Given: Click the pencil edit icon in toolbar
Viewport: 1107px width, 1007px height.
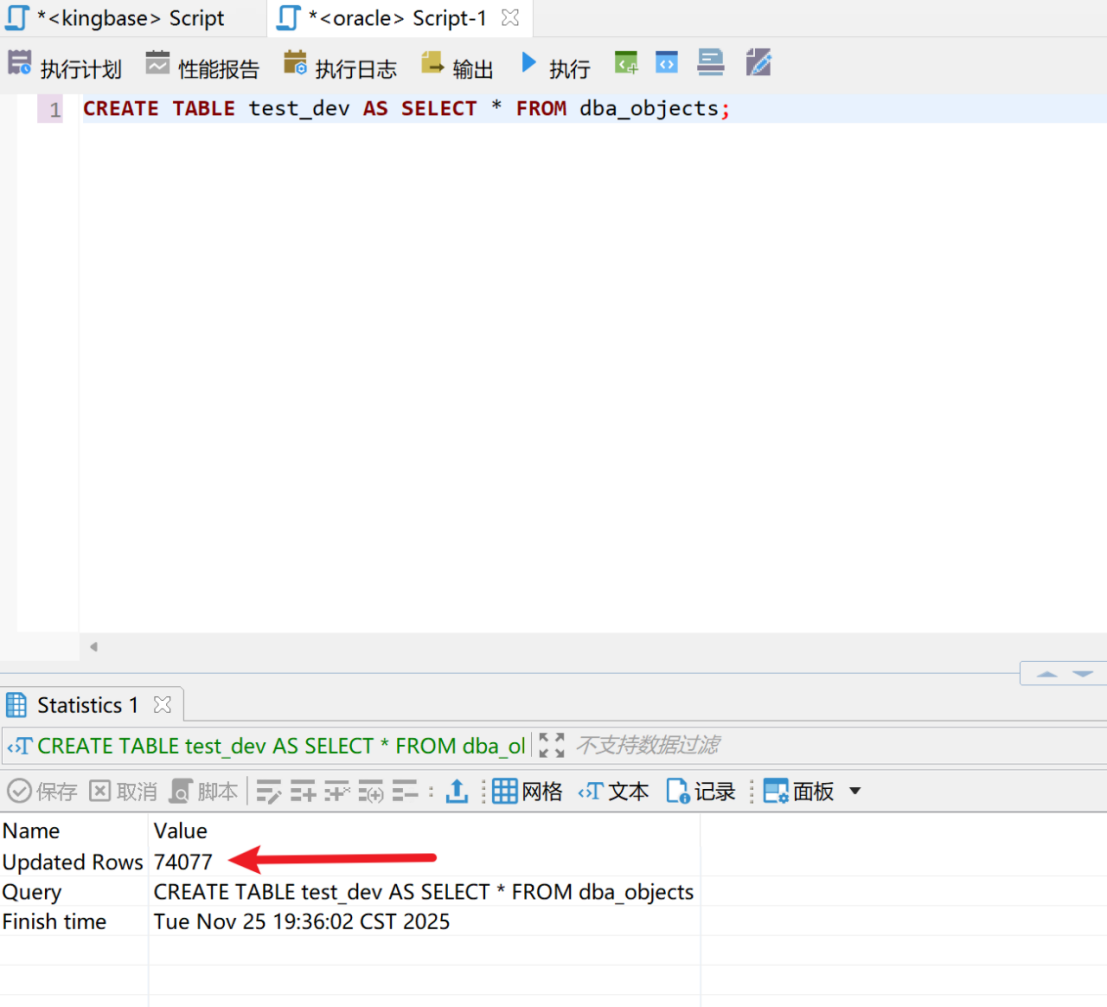Looking at the screenshot, I should point(759,63).
